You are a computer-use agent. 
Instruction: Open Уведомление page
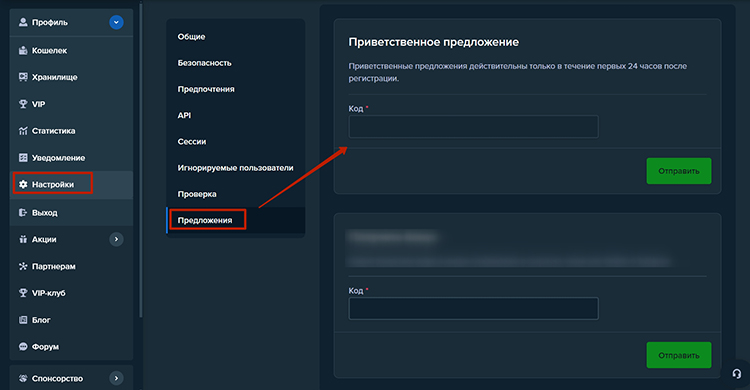click(71, 157)
